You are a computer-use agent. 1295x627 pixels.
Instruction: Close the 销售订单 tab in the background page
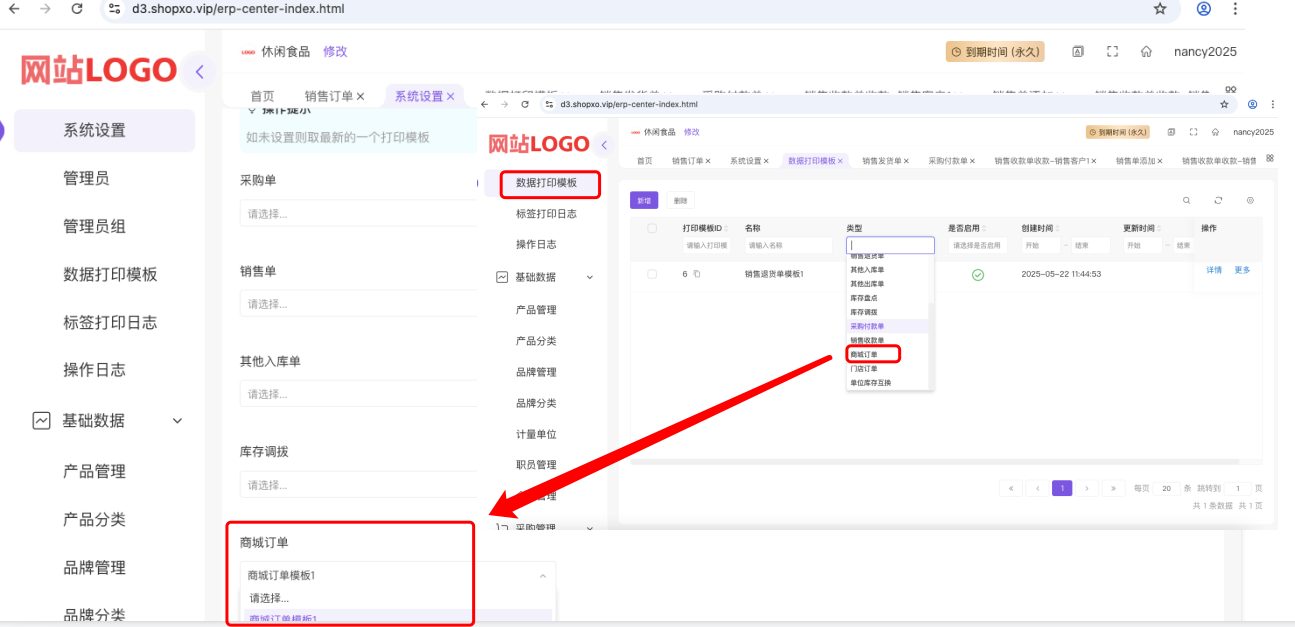361,96
